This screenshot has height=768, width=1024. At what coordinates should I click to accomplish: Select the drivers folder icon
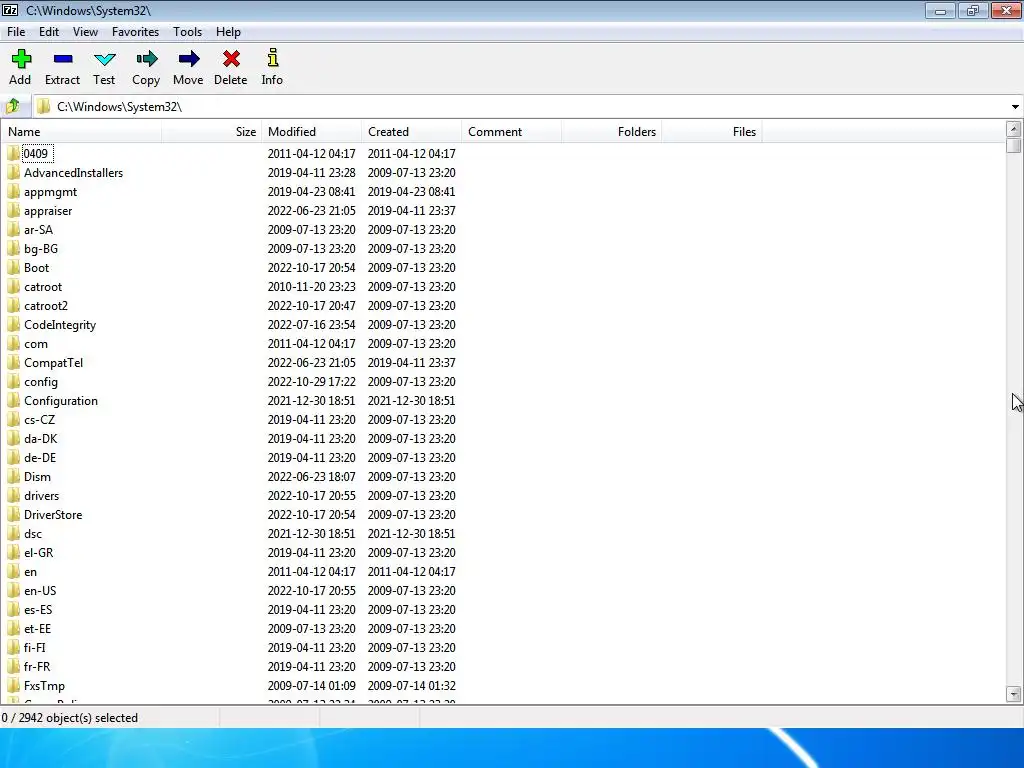[14, 495]
